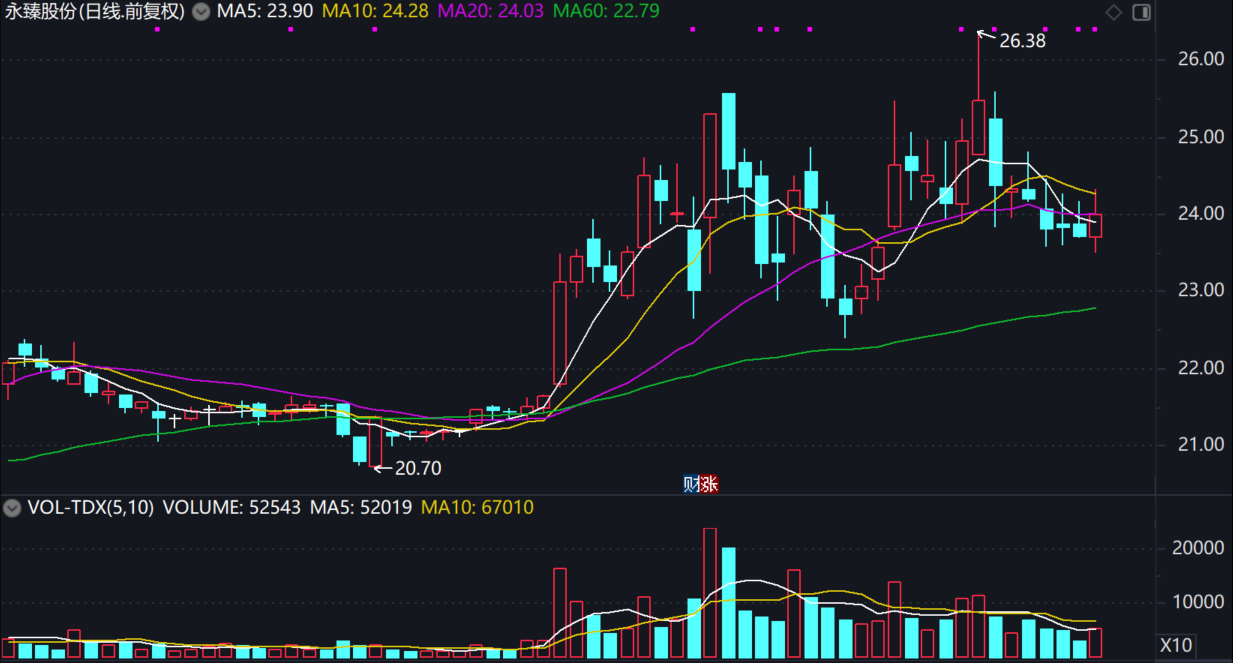Expand the VOL-TDX indicator dropdown arrow
Viewport: 1233px width, 663px height.
click(12, 508)
